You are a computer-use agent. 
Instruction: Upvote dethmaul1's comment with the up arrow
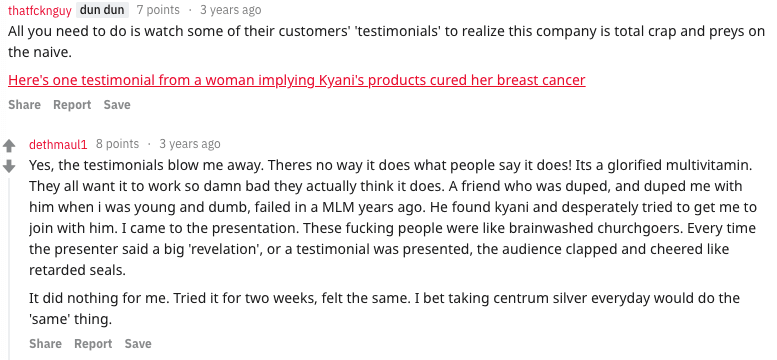tap(9, 146)
